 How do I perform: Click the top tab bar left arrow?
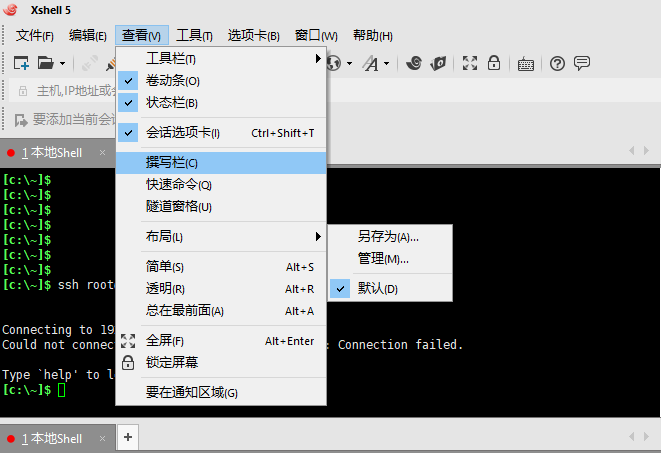631,150
